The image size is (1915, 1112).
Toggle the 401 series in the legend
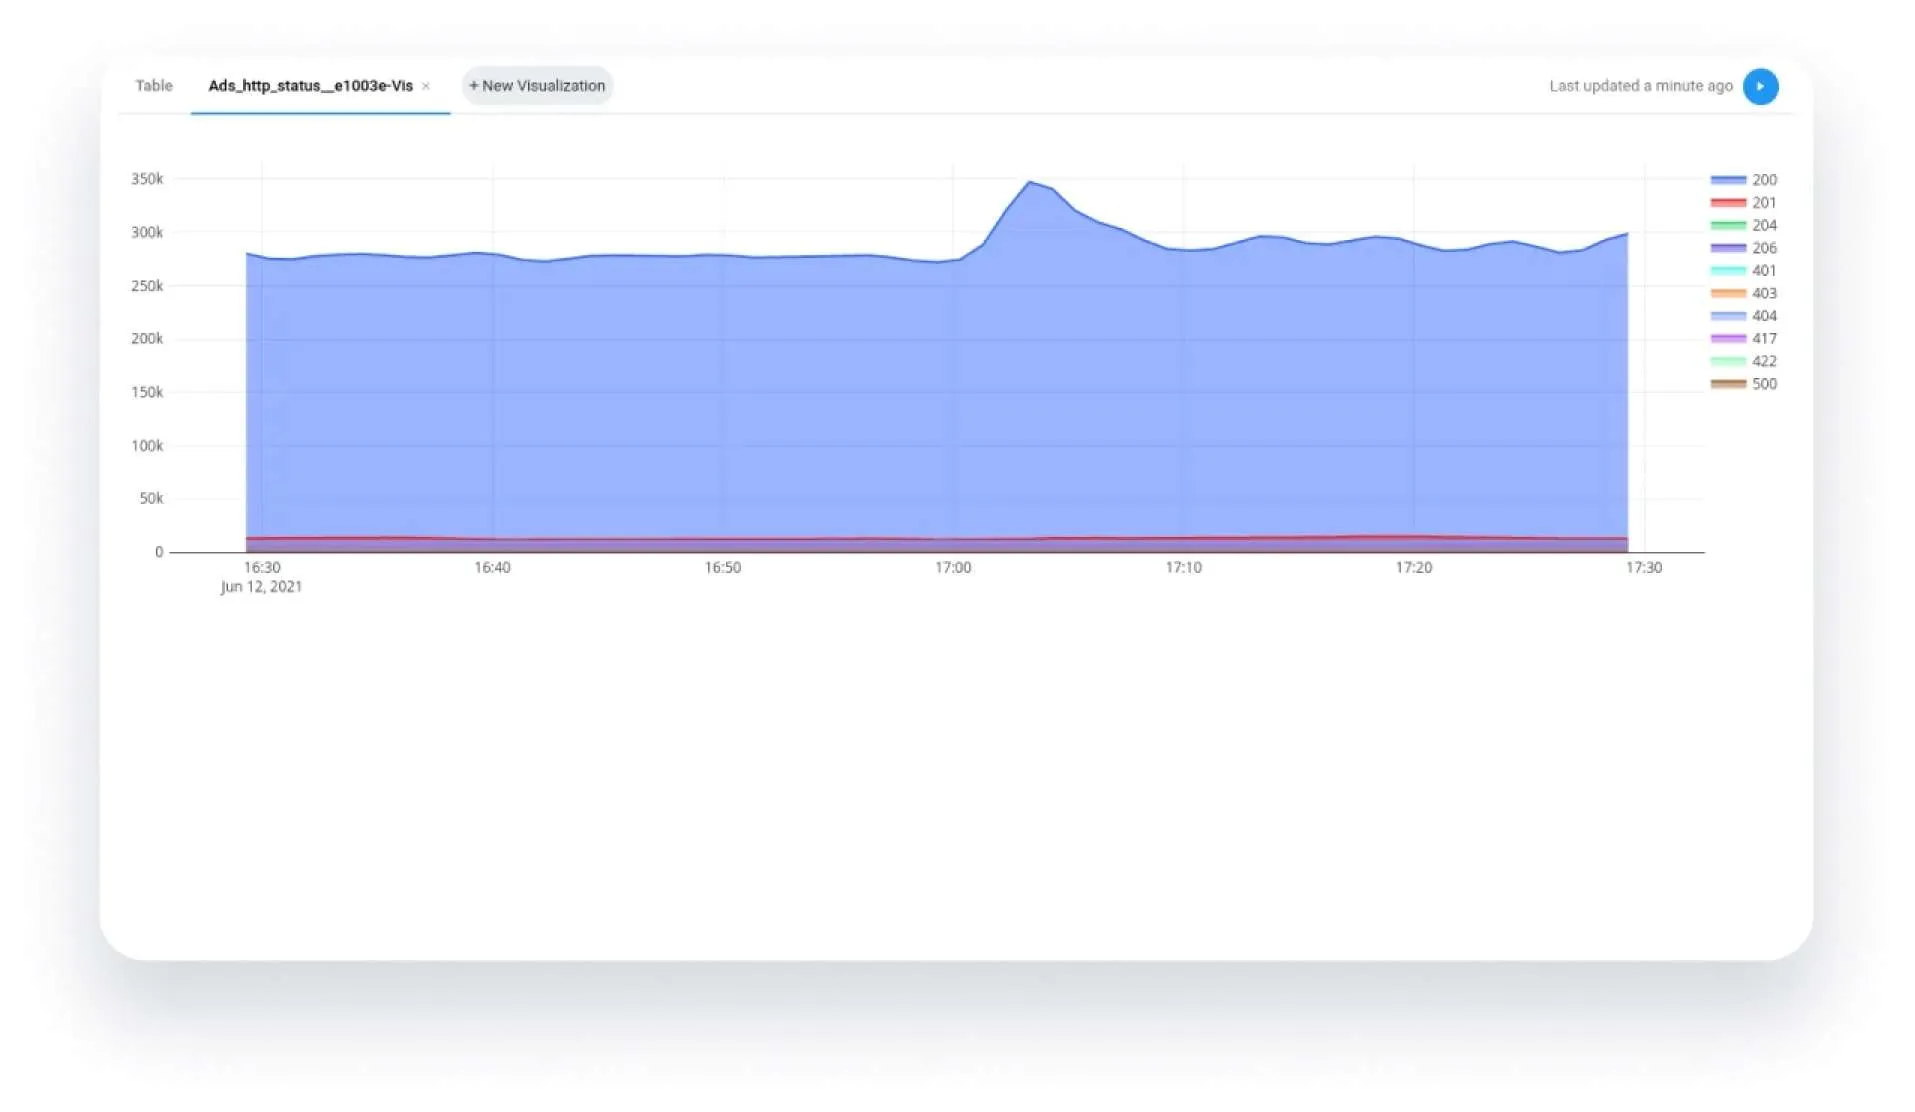(1744, 271)
